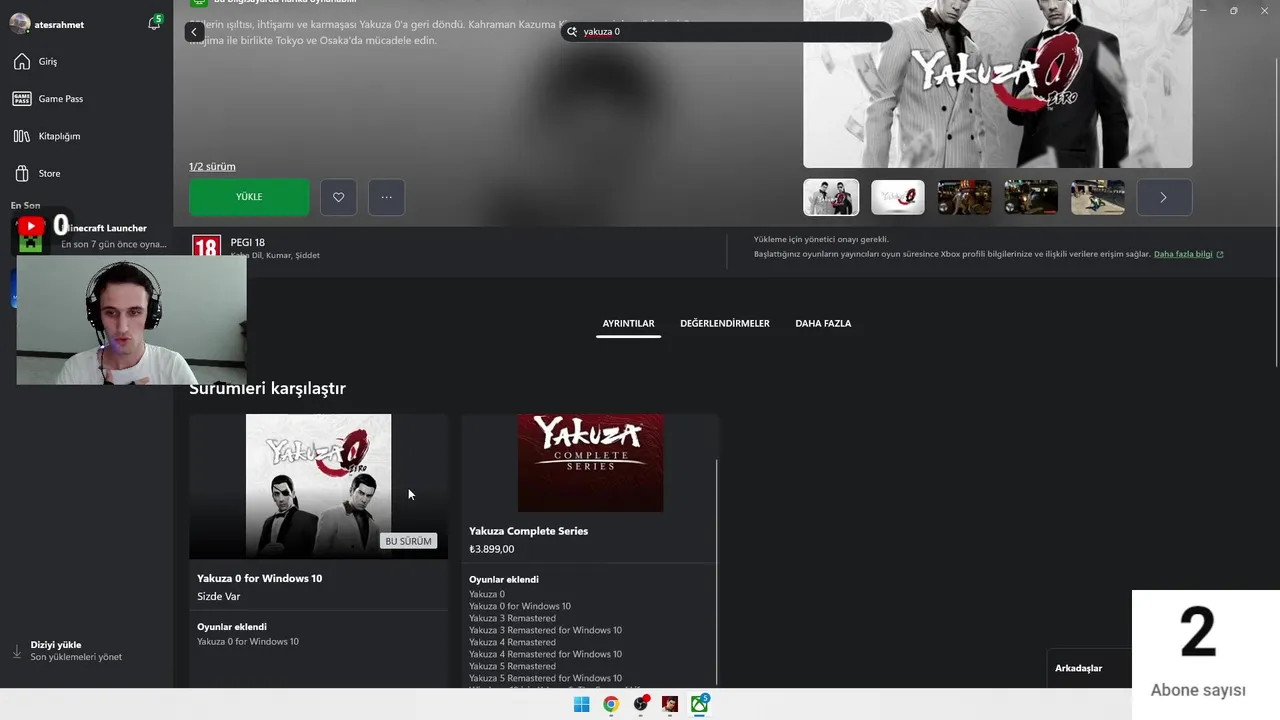Switch to the DEĞERLENDİRMELER tab

[725, 323]
